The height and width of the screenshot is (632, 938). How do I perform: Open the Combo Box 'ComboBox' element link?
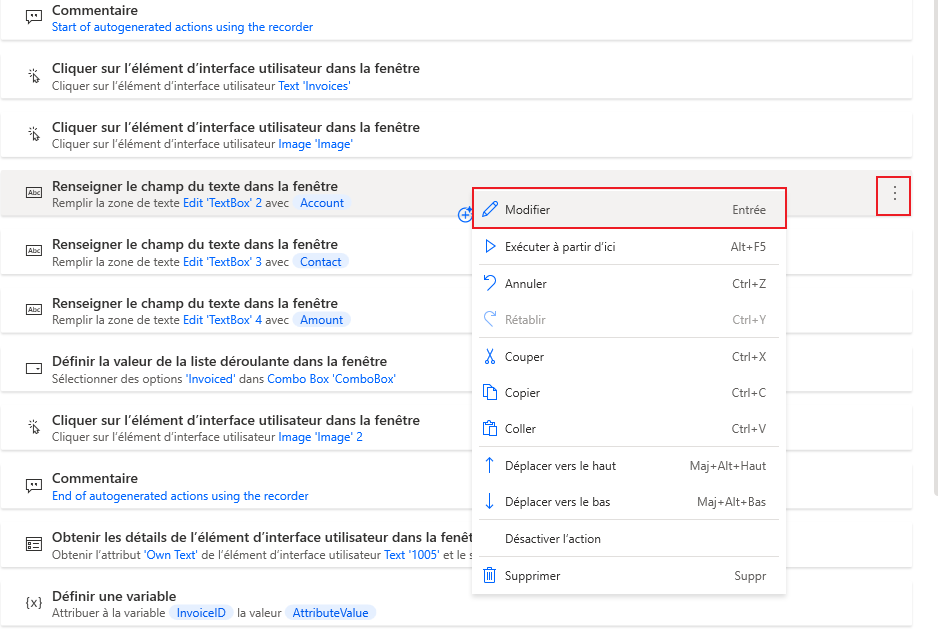click(x=331, y=379)
